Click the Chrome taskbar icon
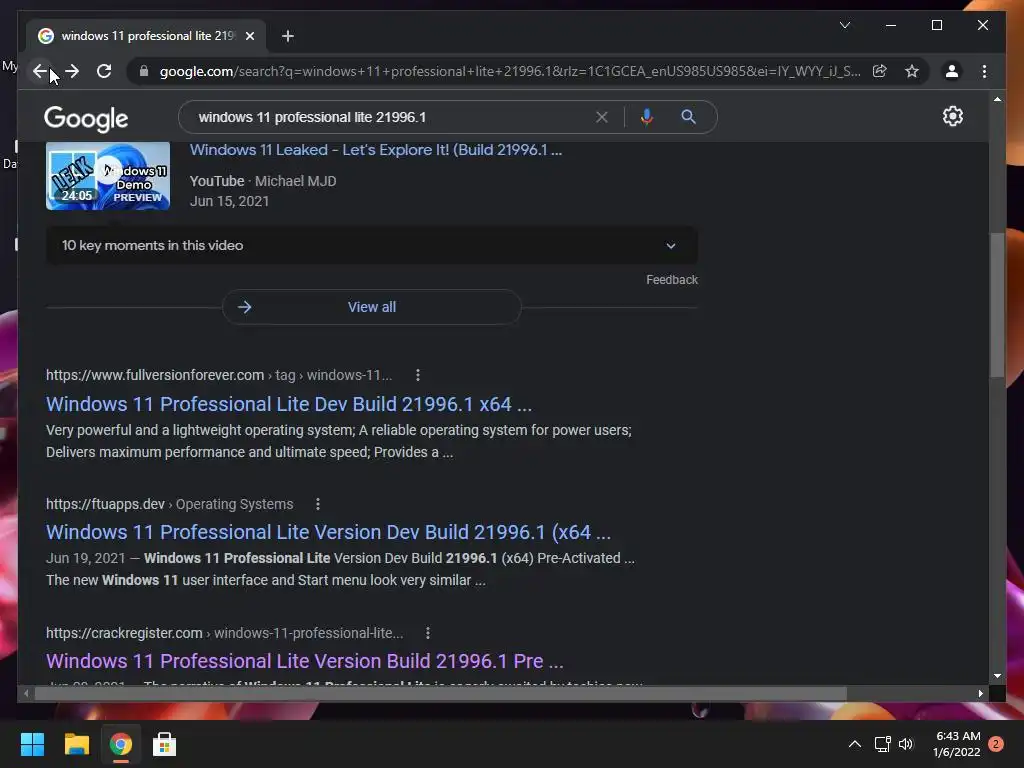Screen dimensions: 1024x768 tap(120, 744)
